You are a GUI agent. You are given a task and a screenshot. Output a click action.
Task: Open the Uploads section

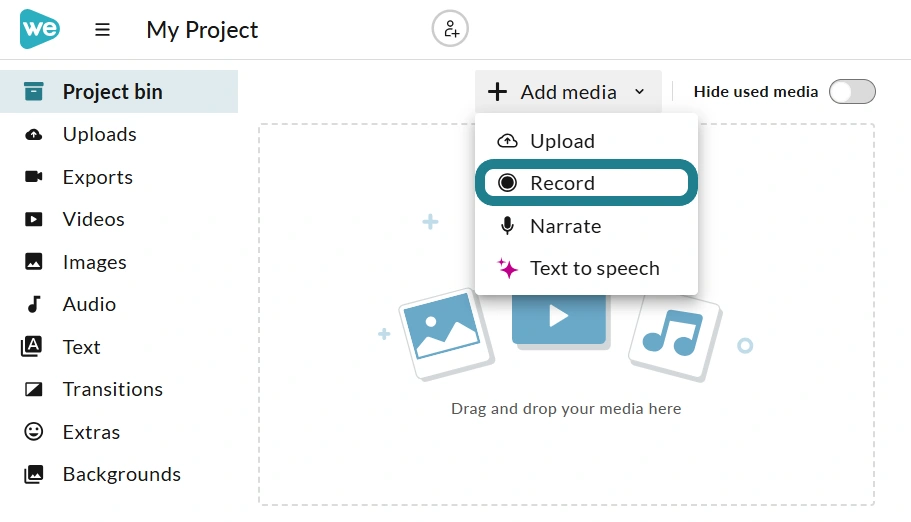click(x=119, y=135)
